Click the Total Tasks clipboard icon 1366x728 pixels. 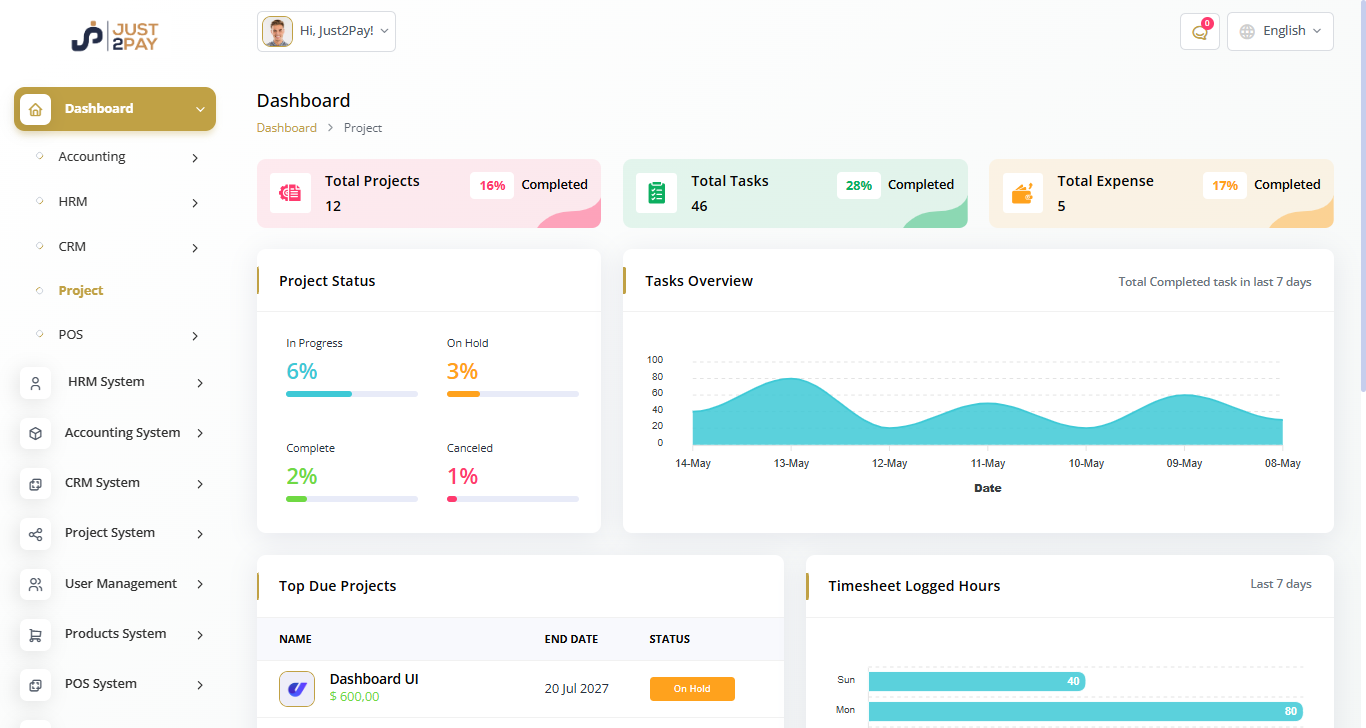656,193
